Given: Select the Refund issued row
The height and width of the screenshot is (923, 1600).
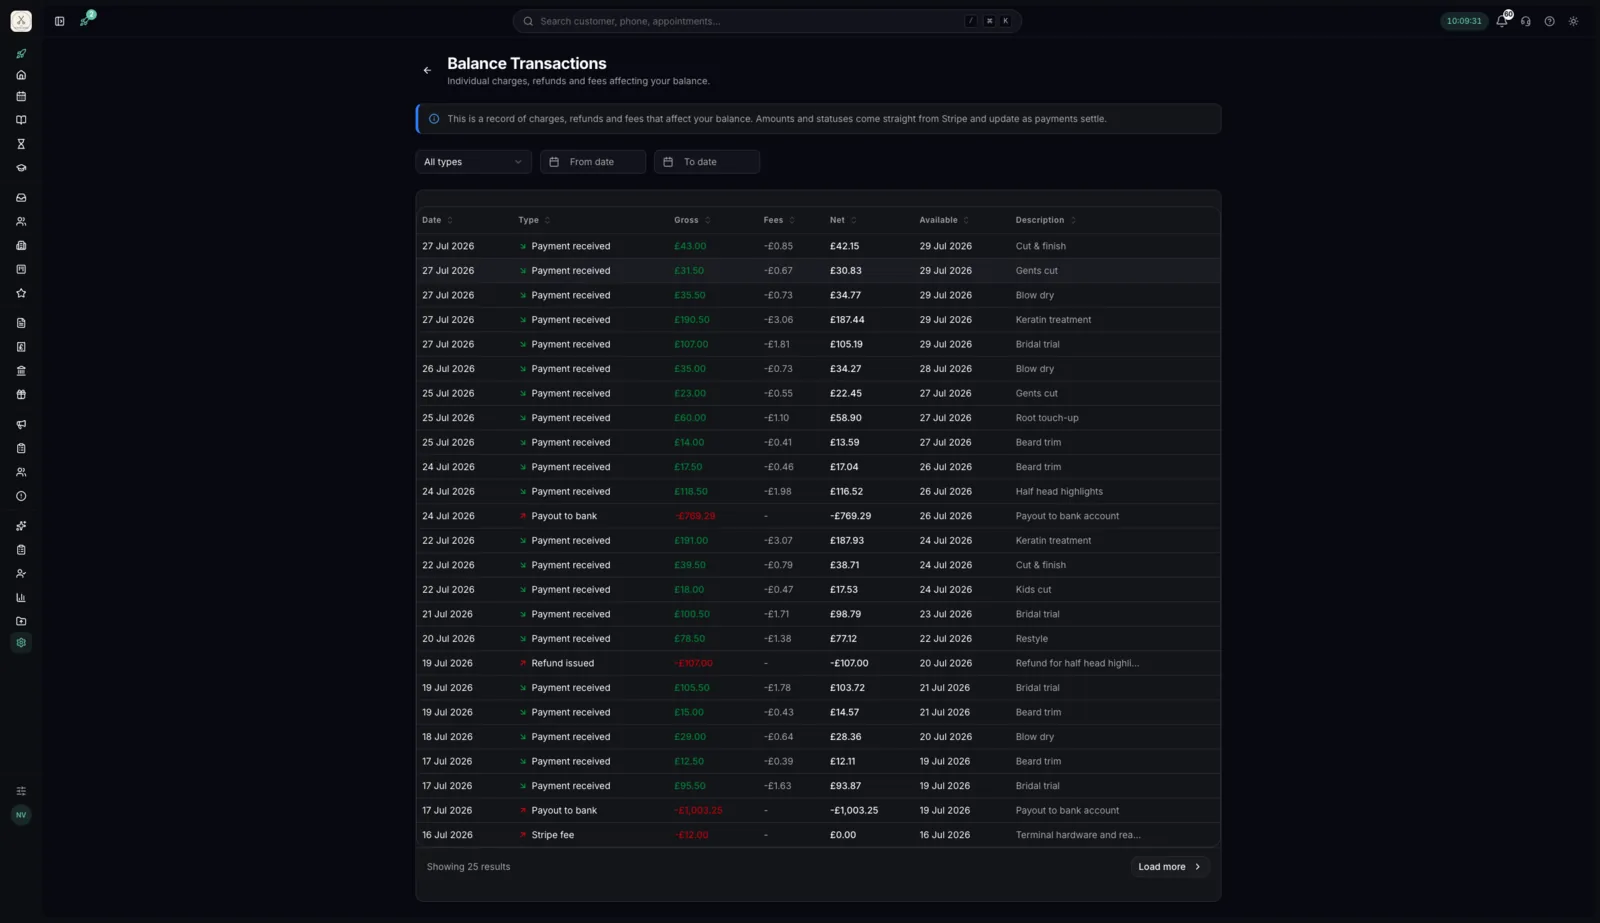Looking at the screenshot, I should point(818,663).
